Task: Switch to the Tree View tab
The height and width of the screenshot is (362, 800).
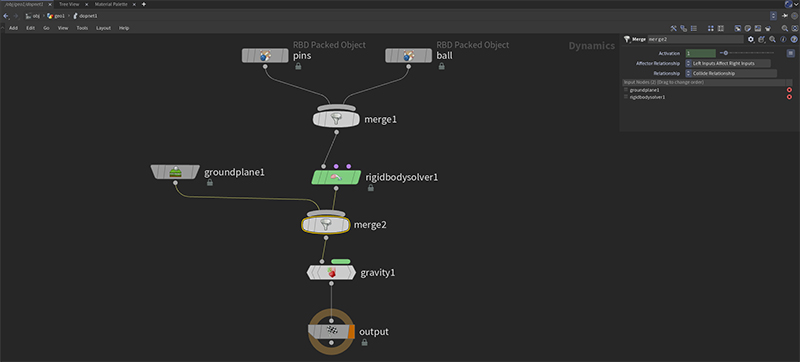Action: 69,4
